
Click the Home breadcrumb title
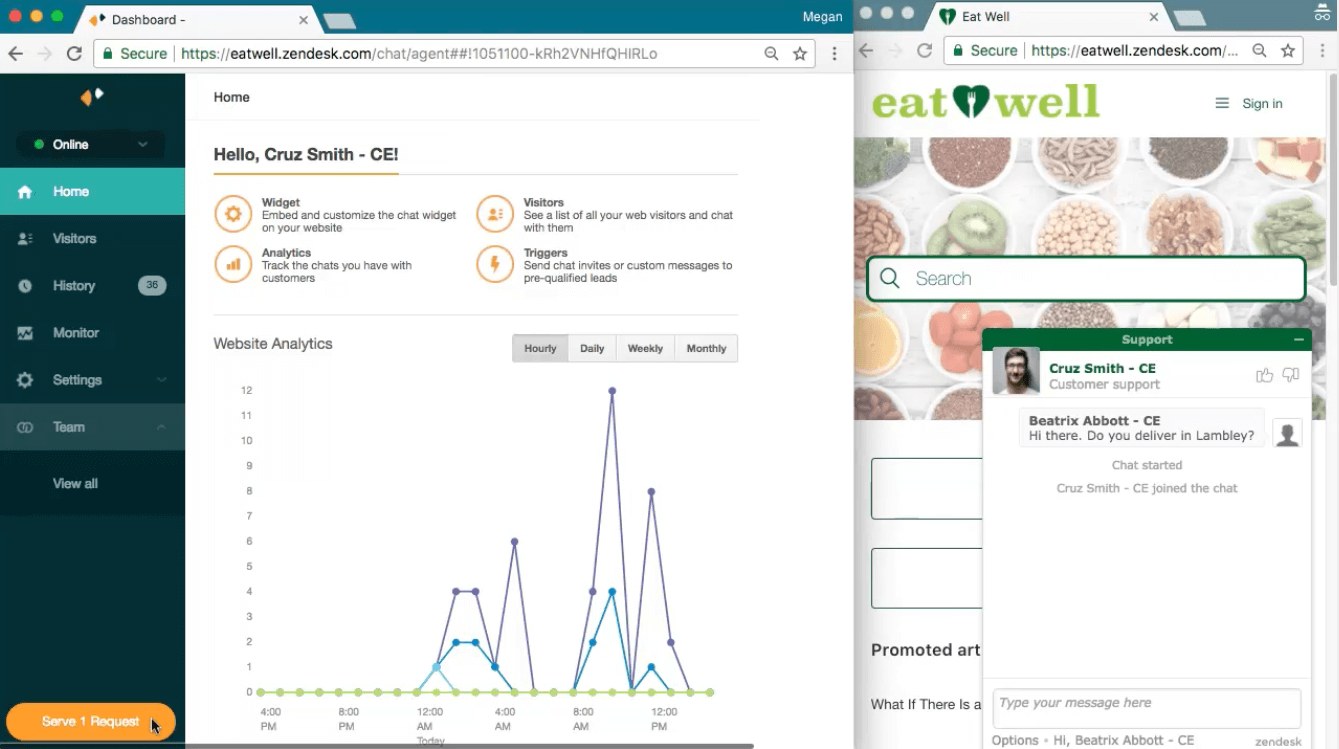(232, 98)
